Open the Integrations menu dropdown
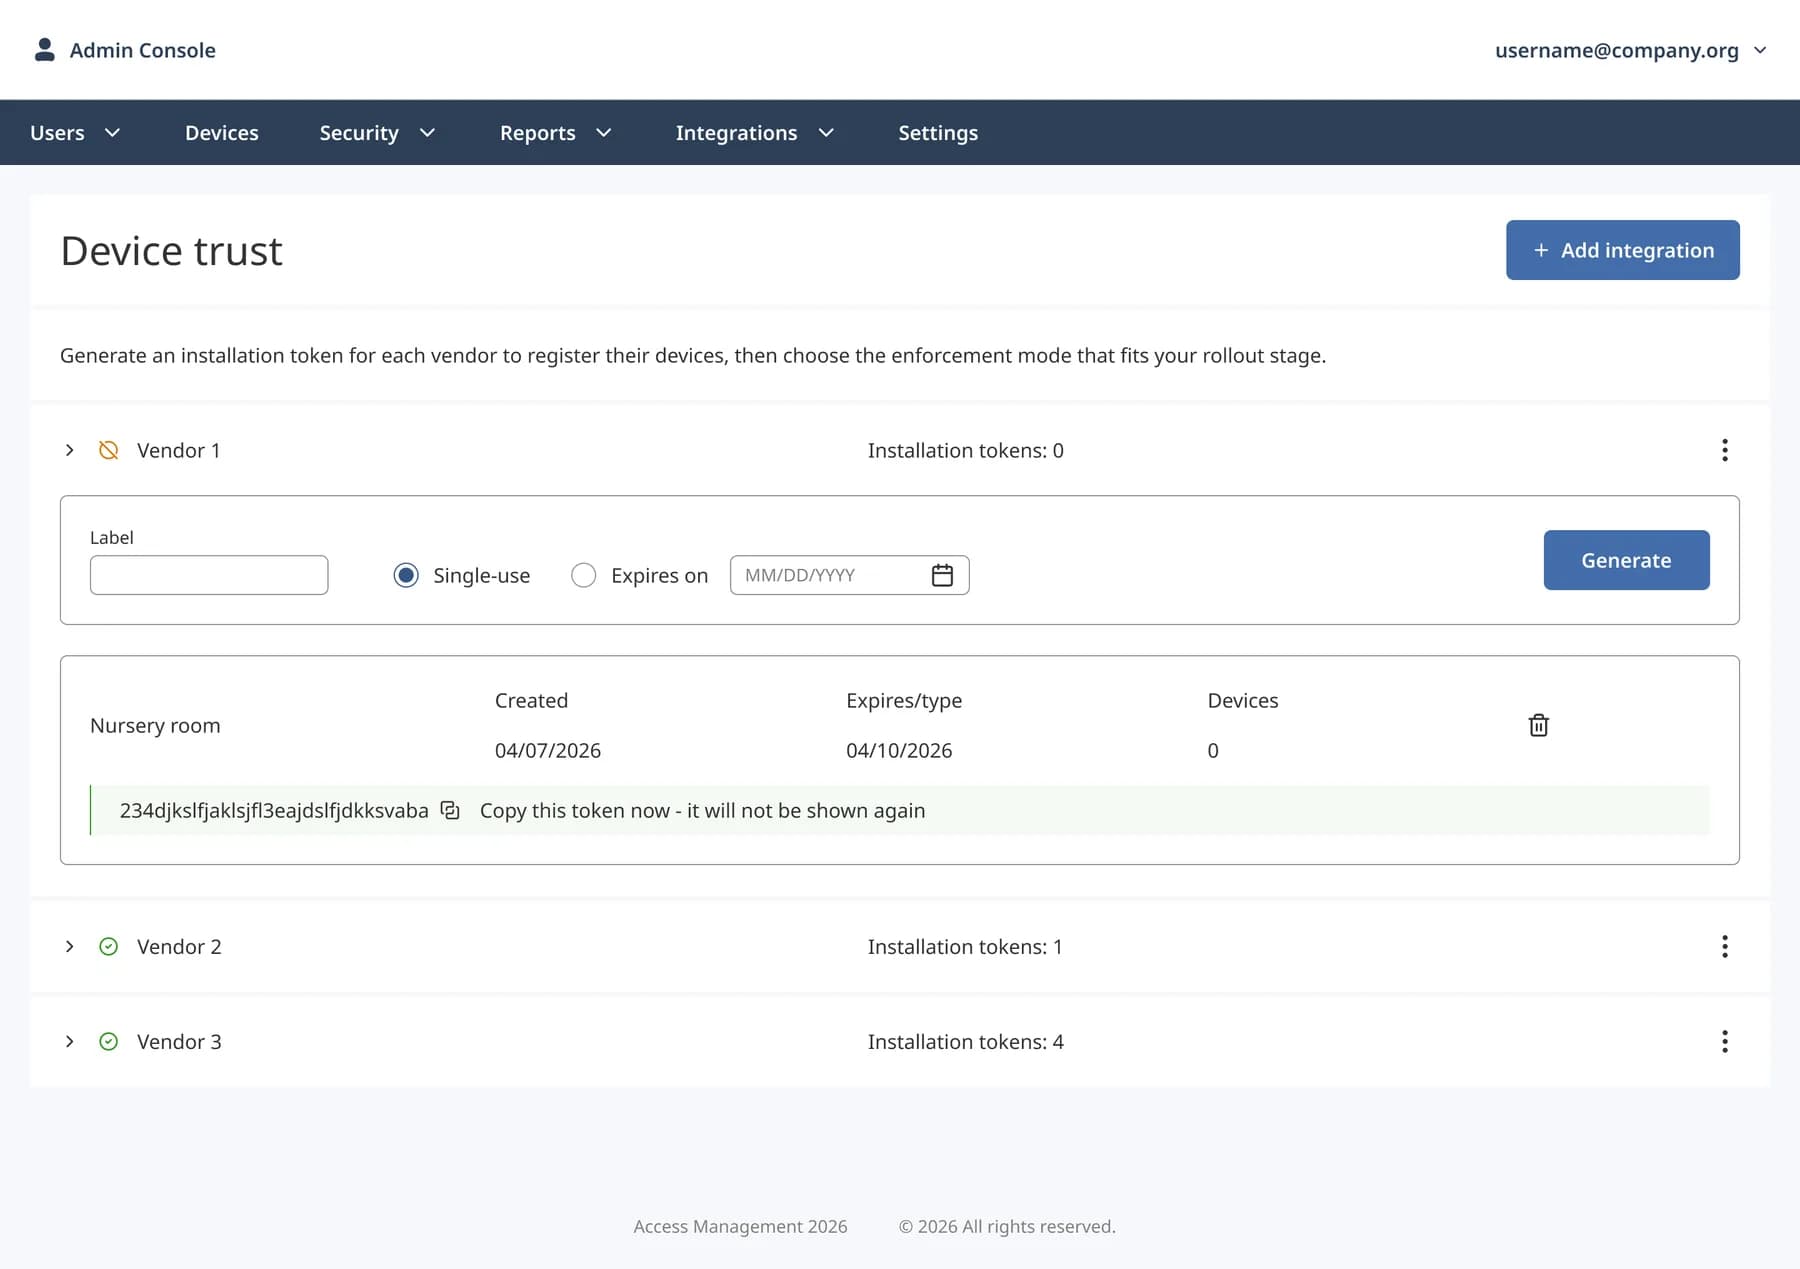This screenshot has height=1269, width=1800. pyautogui.click(x=755, y=132)
